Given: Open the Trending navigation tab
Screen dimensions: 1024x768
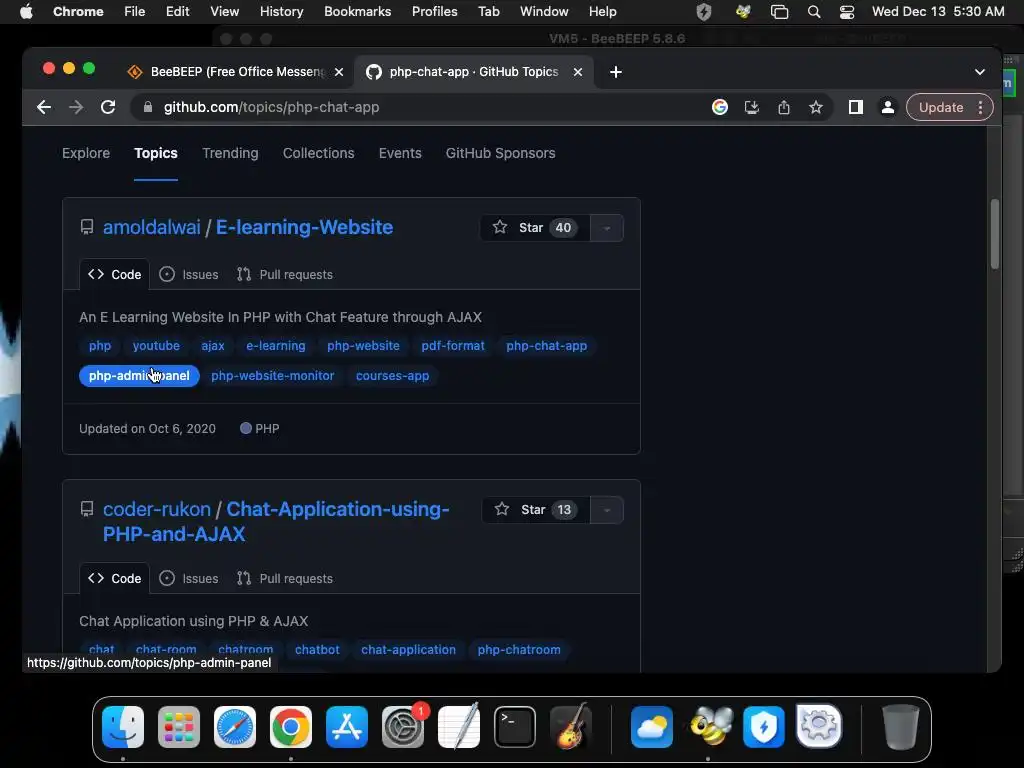Looking at the screenshot, I should (231, 153).
